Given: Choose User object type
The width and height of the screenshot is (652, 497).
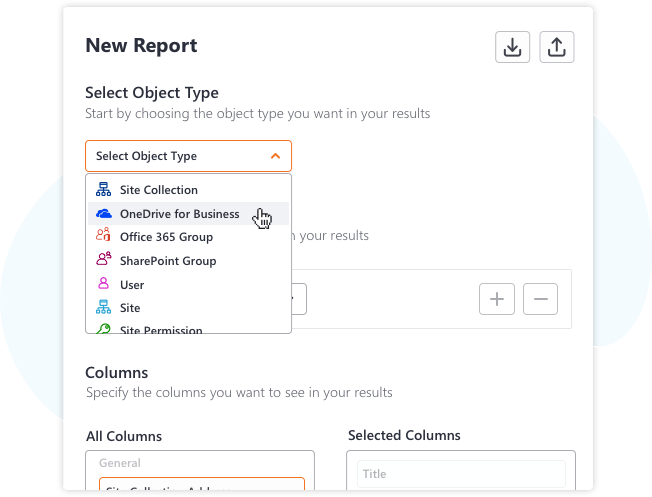Looking at the screenshot, I should click(188, 284).
